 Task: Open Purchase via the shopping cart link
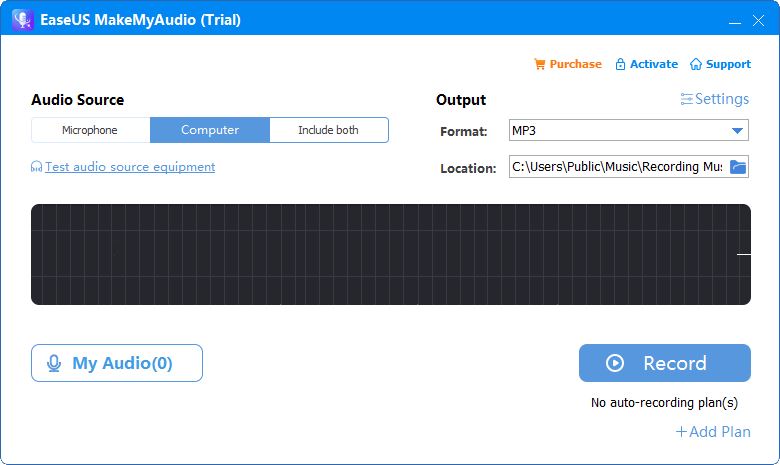568,64
